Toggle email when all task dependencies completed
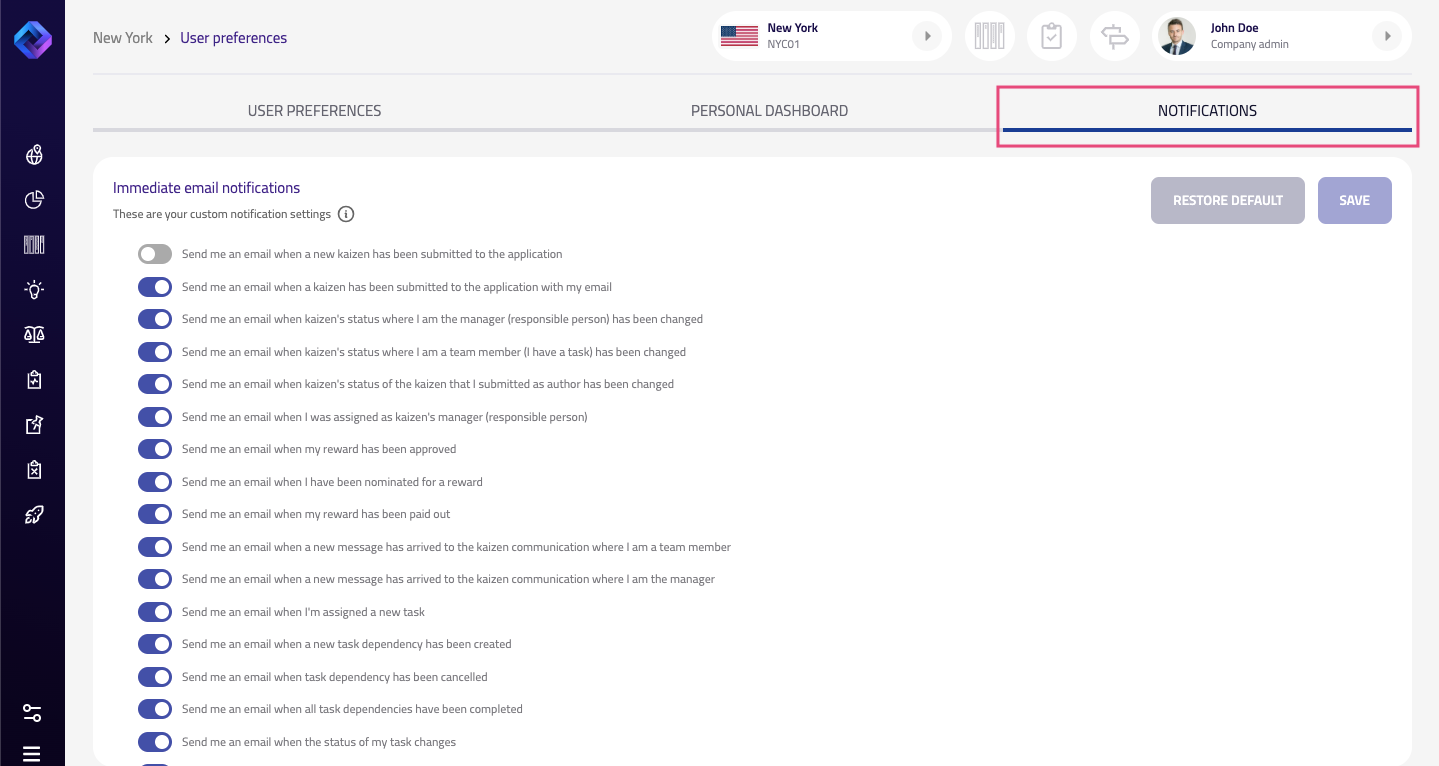The width and height of the screenshot is (1439, 766). tap(155, 709)
